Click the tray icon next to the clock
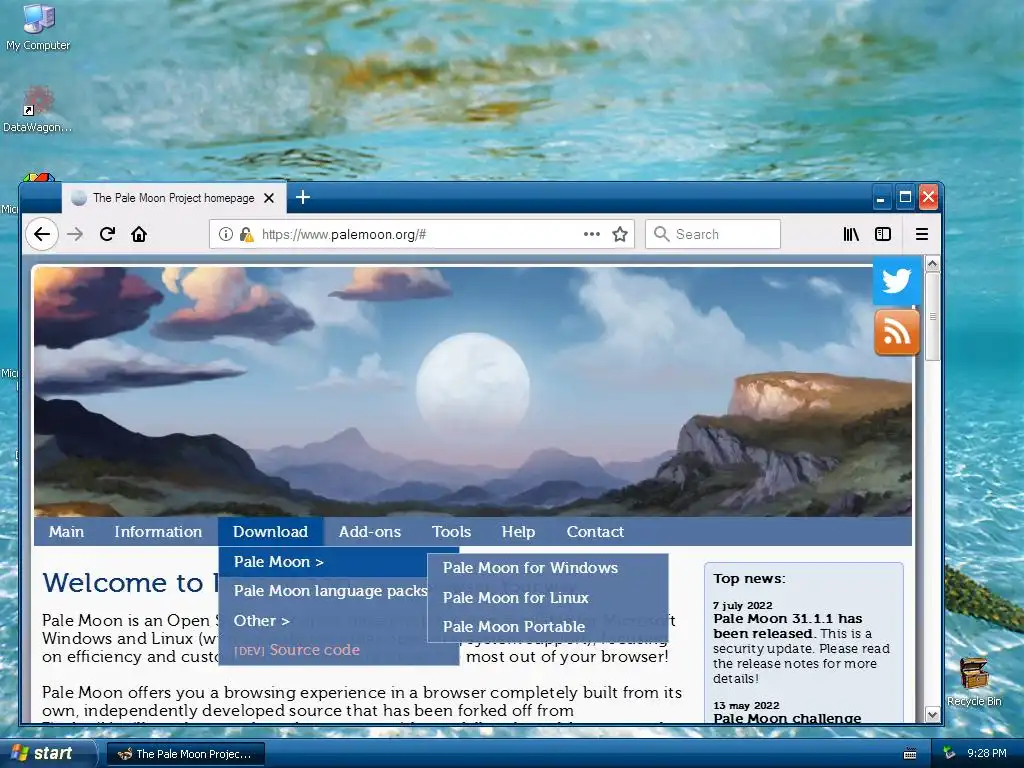Viewport: 1024px width, 768px height. coord(949,754)
